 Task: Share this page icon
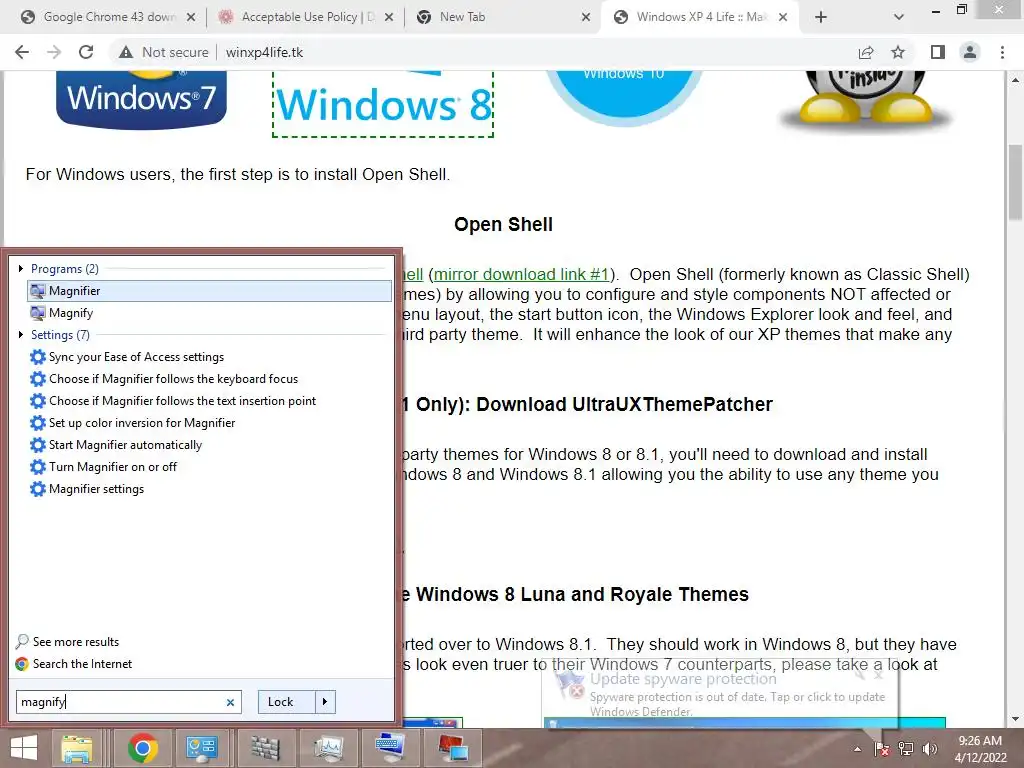click(866, 52)
